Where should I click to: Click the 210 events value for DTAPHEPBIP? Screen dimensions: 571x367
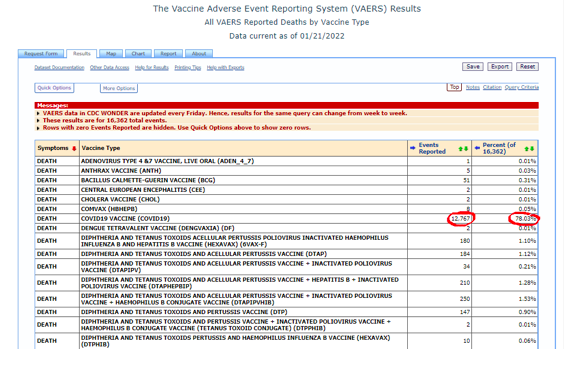point(465,283)
